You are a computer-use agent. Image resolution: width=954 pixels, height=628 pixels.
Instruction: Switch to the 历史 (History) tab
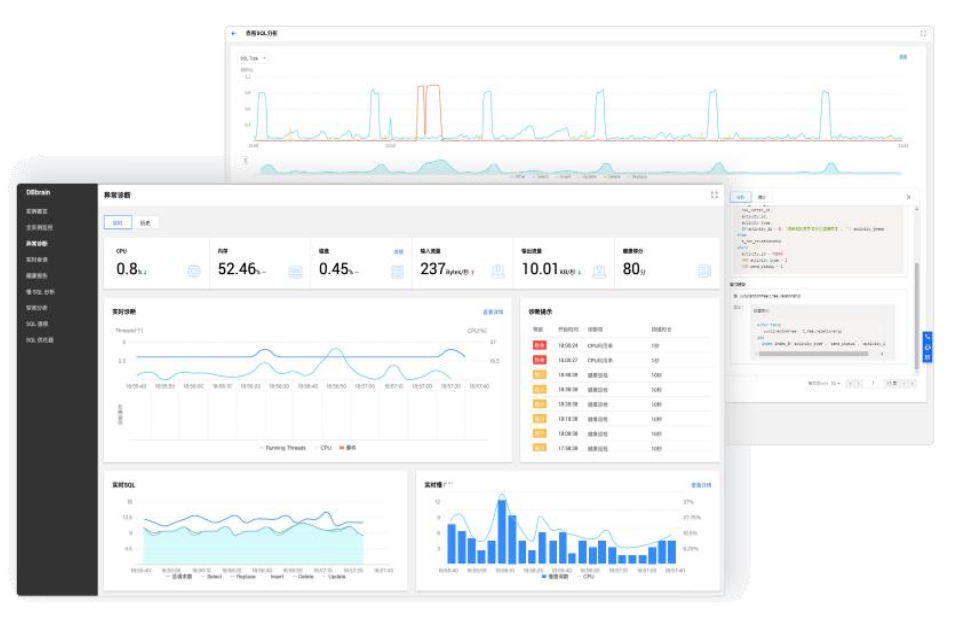tap(143, 222)
